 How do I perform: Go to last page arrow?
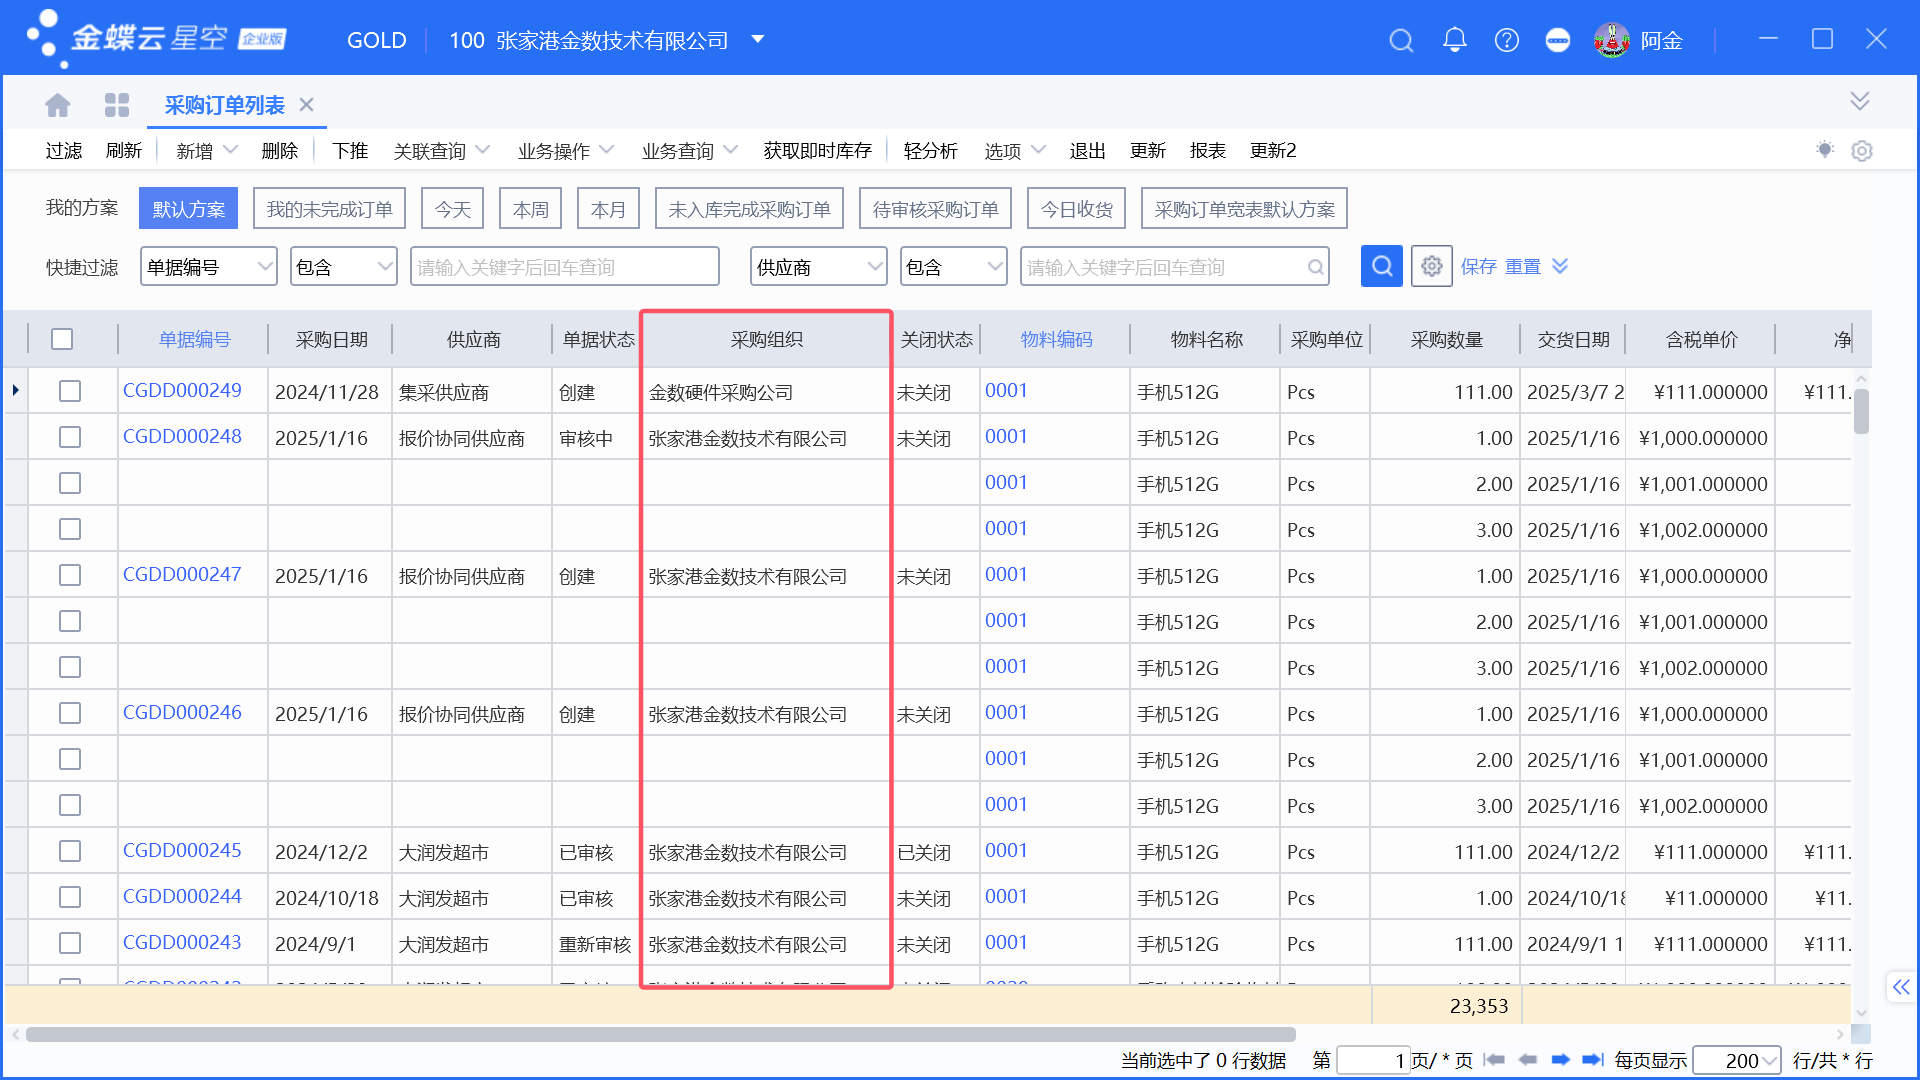[x=1593, y=1060]
